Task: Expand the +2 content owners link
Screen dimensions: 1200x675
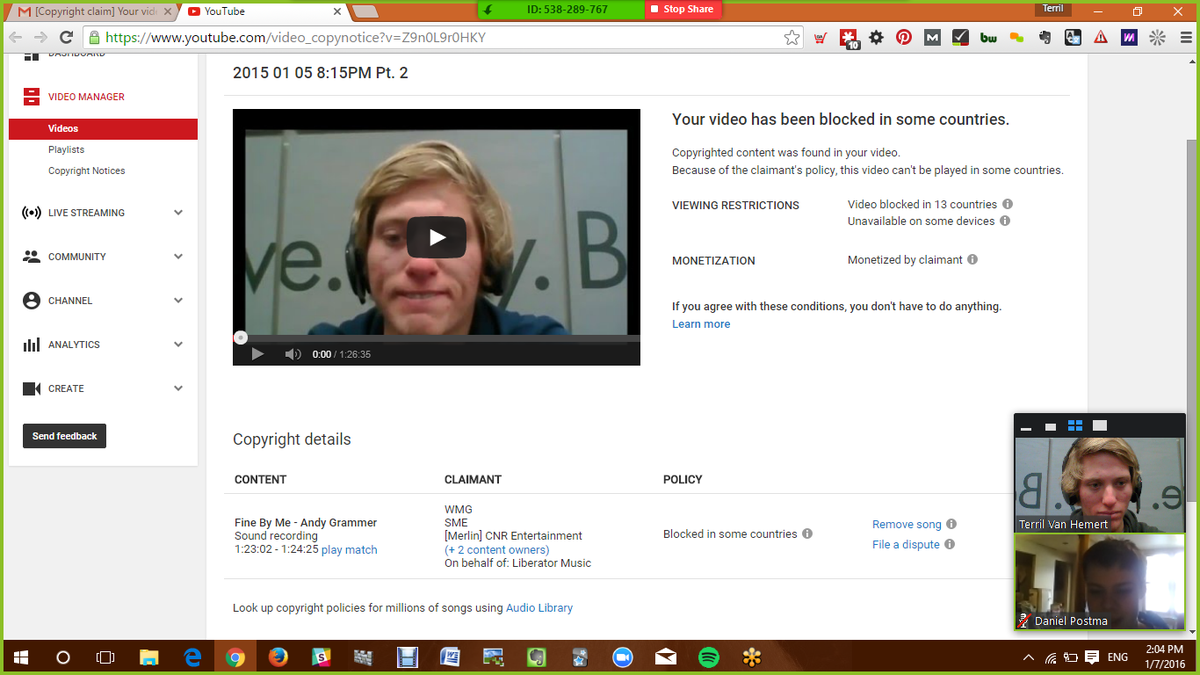Action: 497,550
